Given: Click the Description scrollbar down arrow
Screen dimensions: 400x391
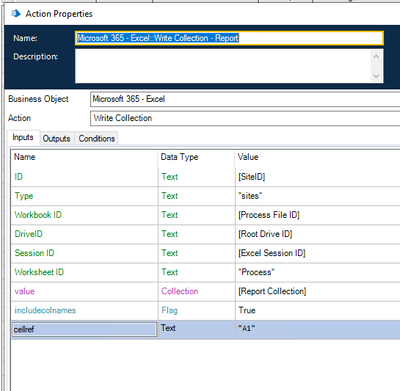Looking at the screenshot, I should click(x=376, y=76).
